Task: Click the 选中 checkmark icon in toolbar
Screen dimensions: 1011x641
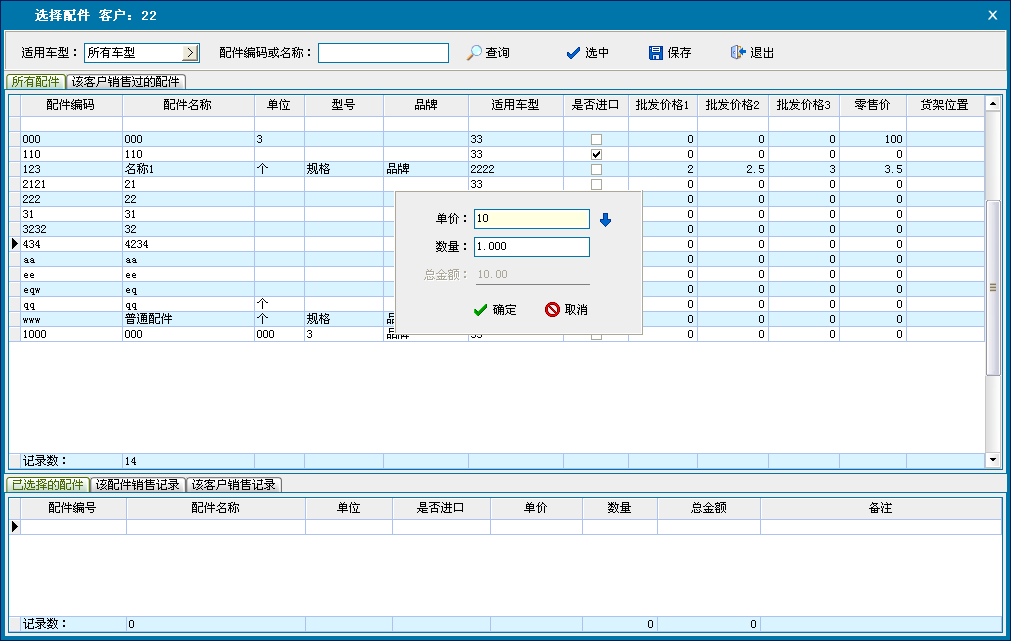Action: point(573,53)
